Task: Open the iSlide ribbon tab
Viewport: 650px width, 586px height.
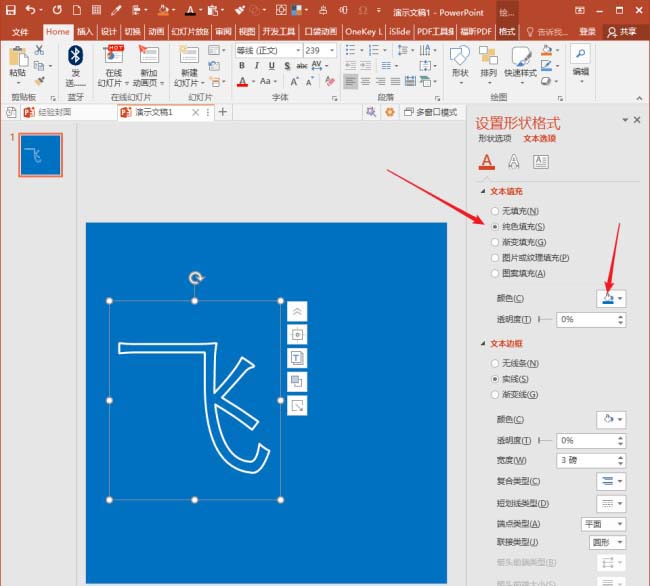Action: (400, 31)
